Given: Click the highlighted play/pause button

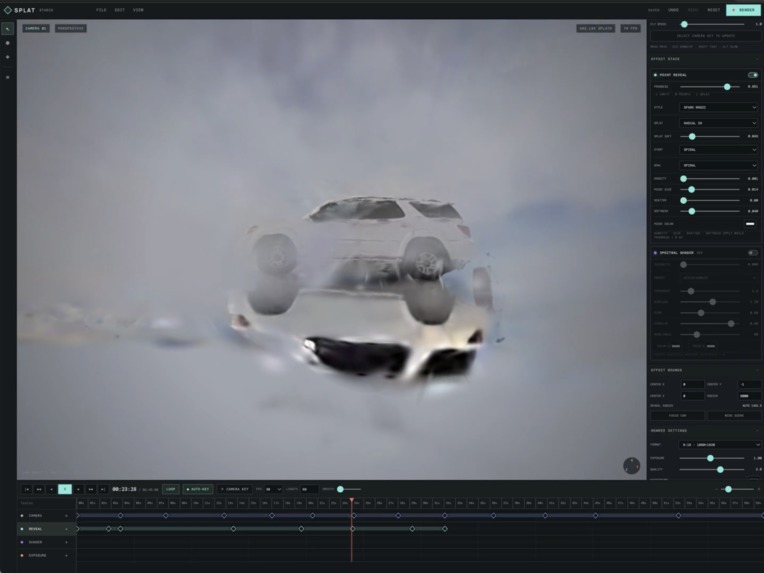Looking at the screenshot, I should pyautogui.click(x=65, y=489).
